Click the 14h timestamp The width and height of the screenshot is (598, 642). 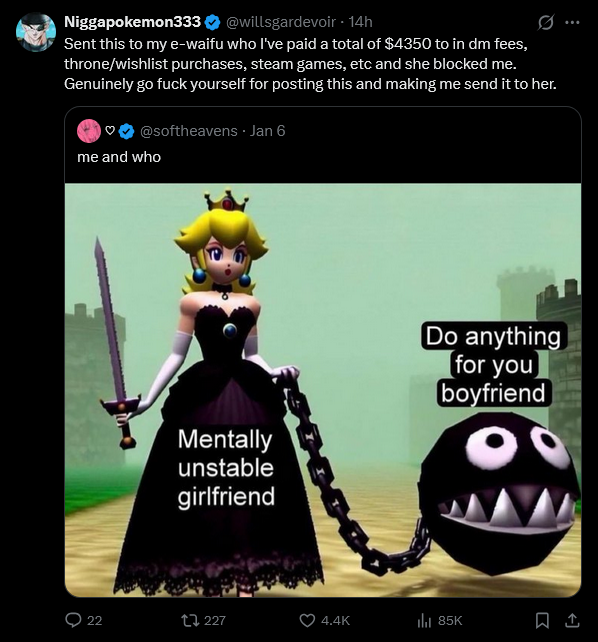pos(360,22)
